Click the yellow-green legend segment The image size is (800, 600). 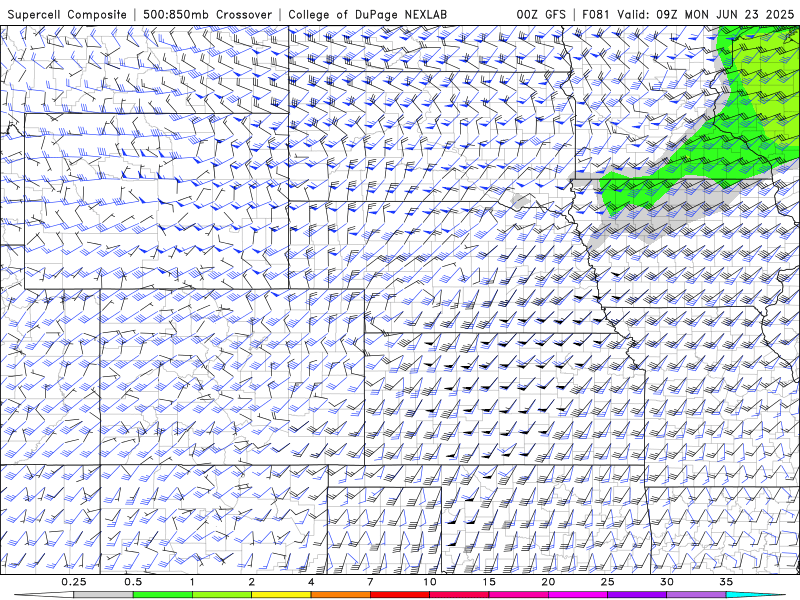[x=222, y=595]
